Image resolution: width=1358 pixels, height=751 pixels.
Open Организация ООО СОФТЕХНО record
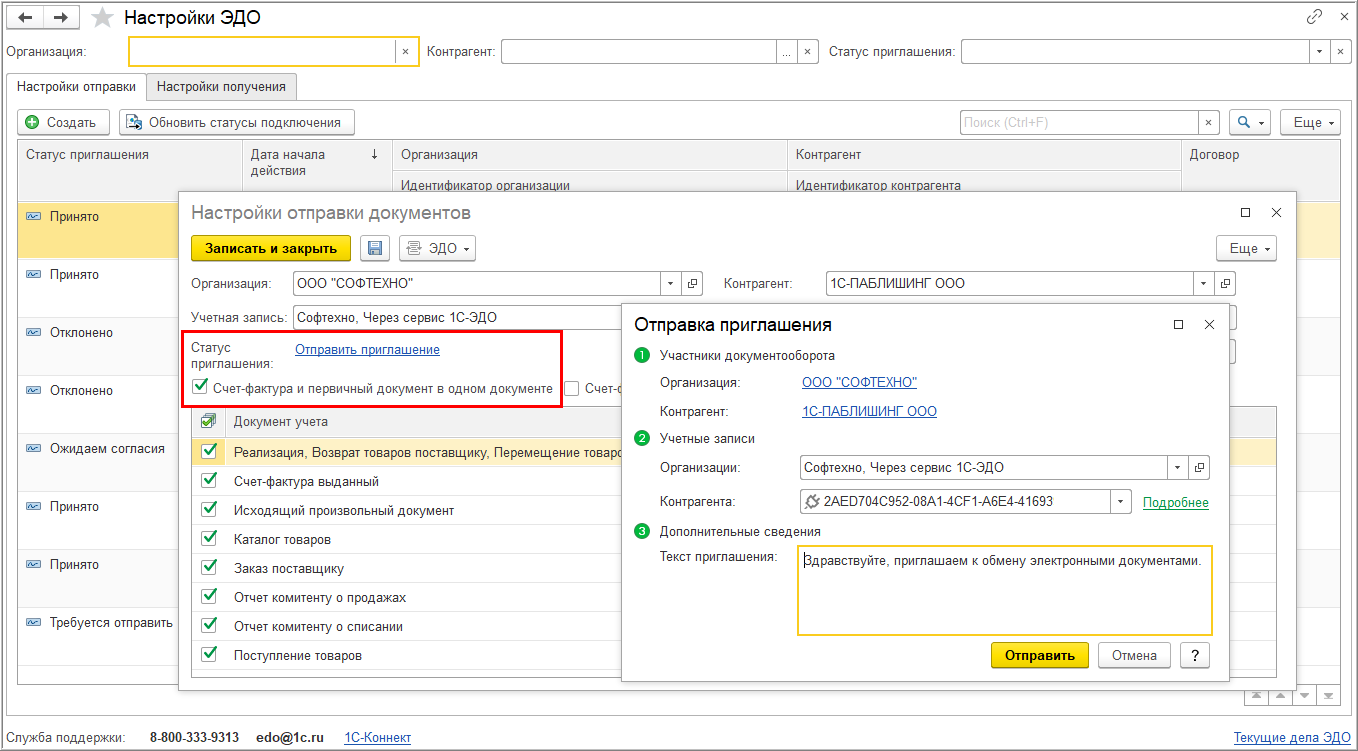tap(693, 284)
